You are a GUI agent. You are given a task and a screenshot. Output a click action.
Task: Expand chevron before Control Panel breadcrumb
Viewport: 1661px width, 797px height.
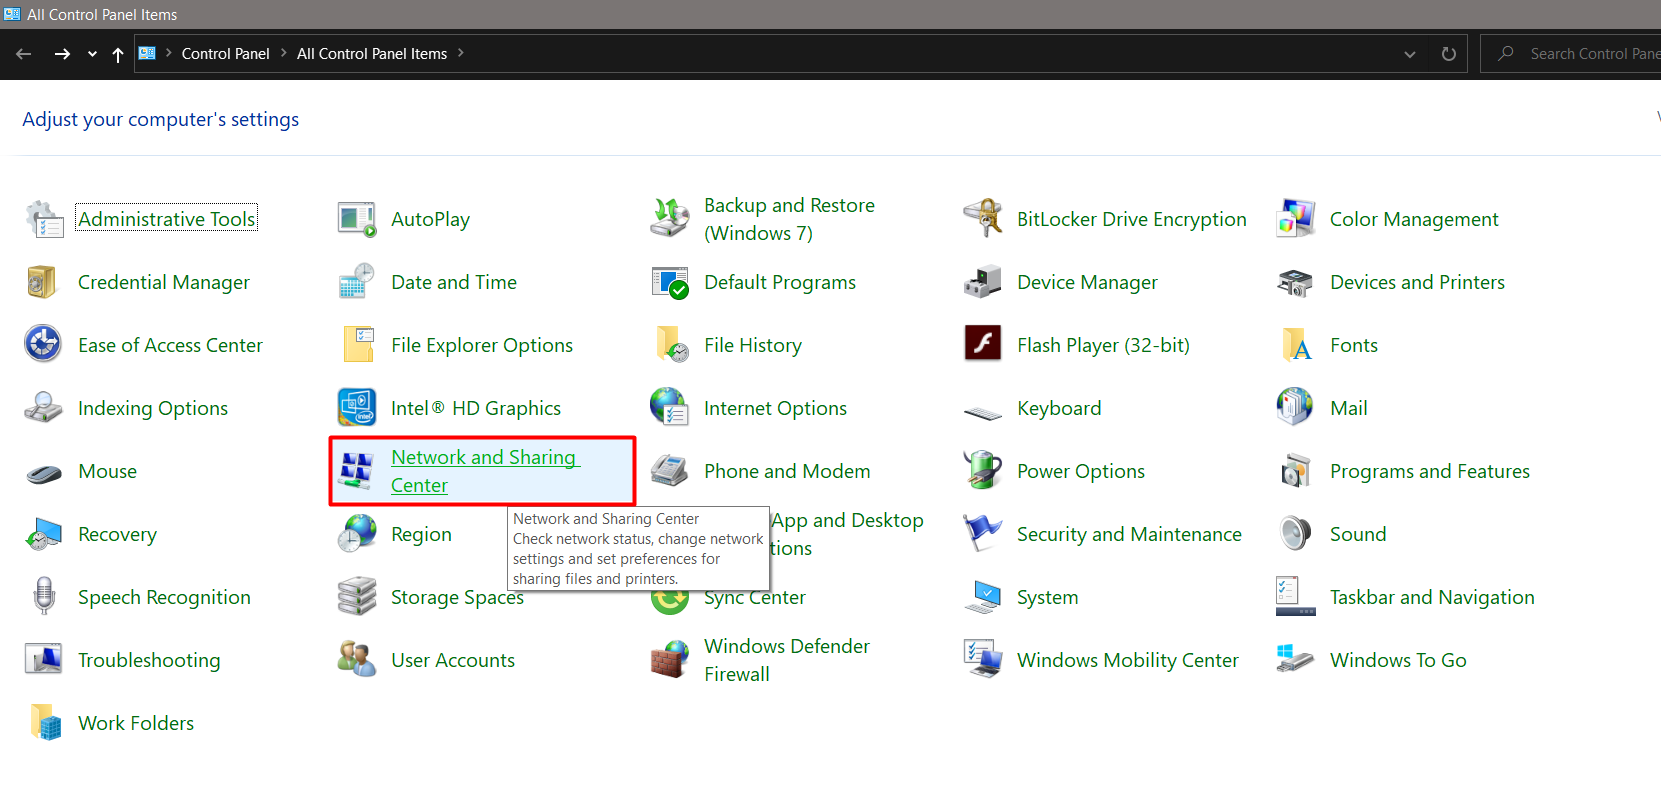[169, 53]
